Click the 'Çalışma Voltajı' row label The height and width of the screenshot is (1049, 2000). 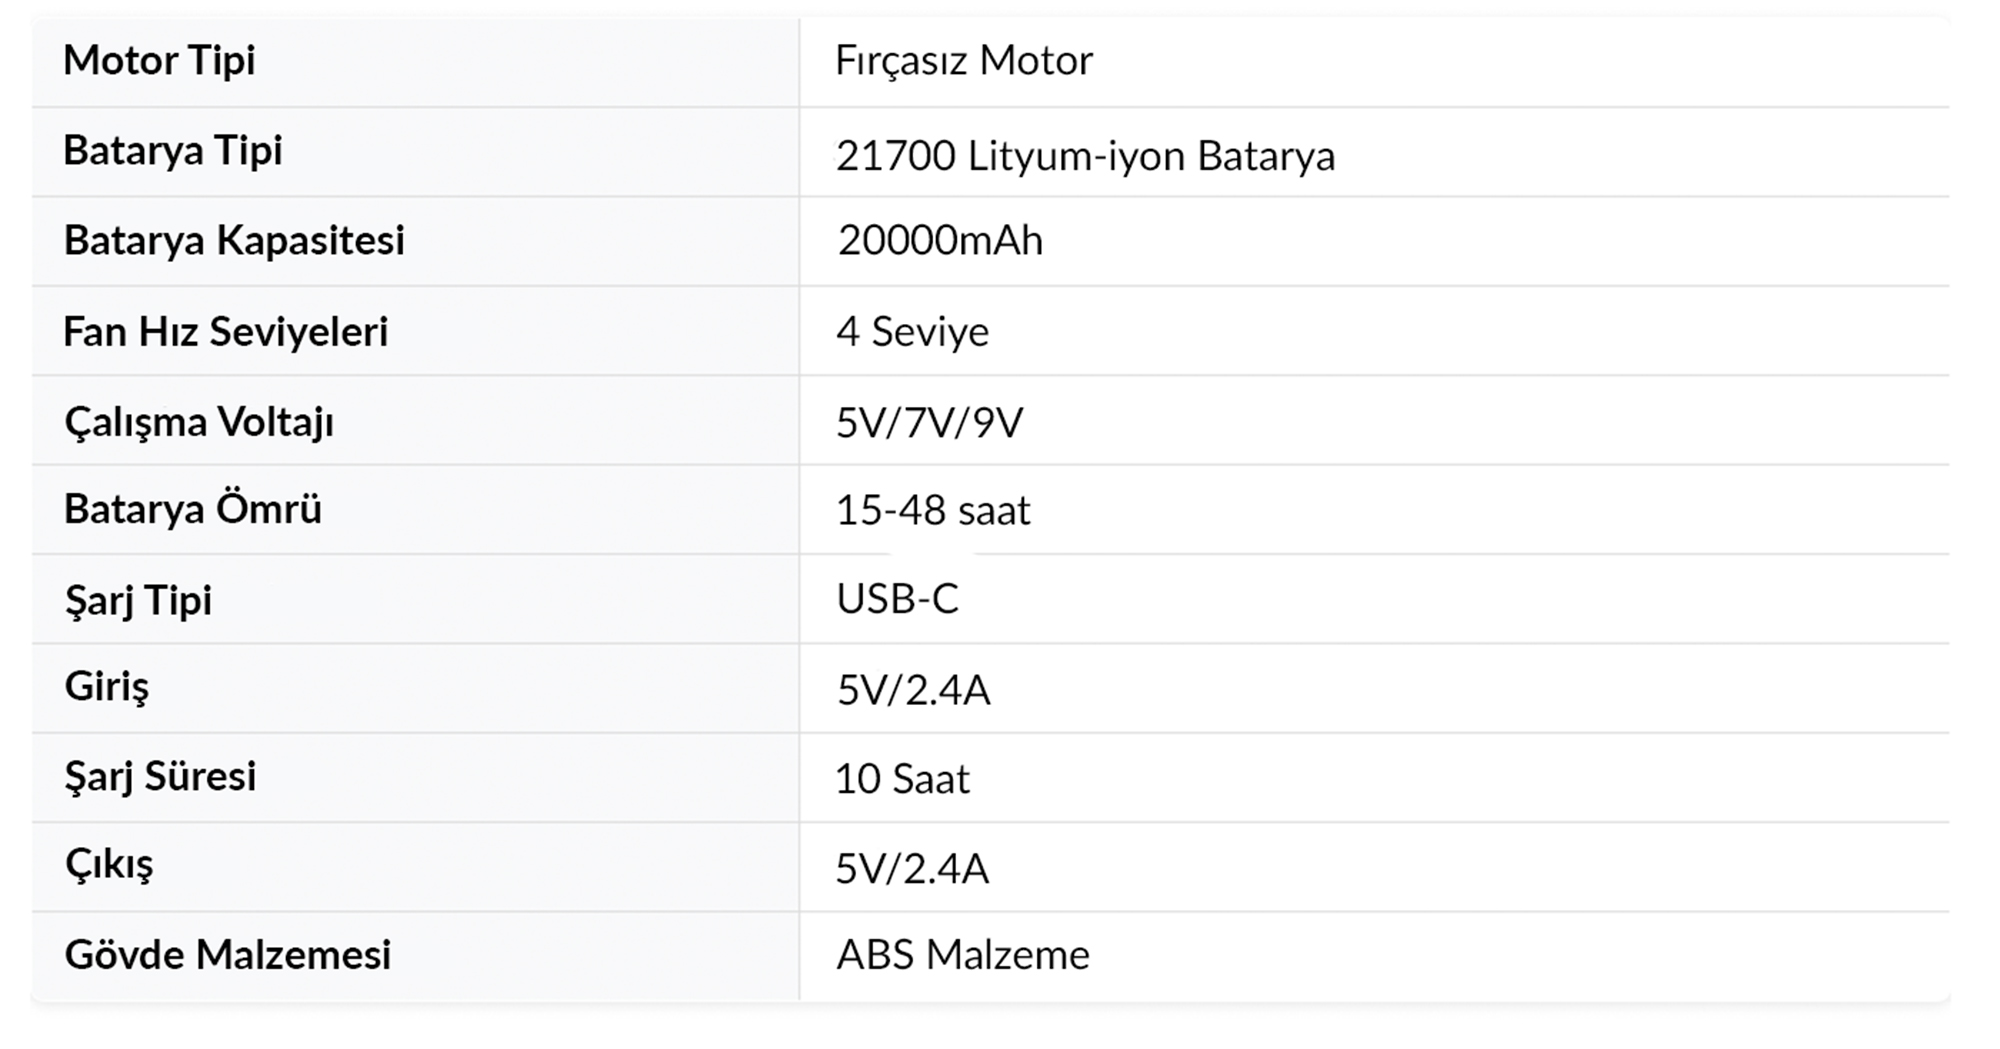pyautogui.click(x=199, y=422)
